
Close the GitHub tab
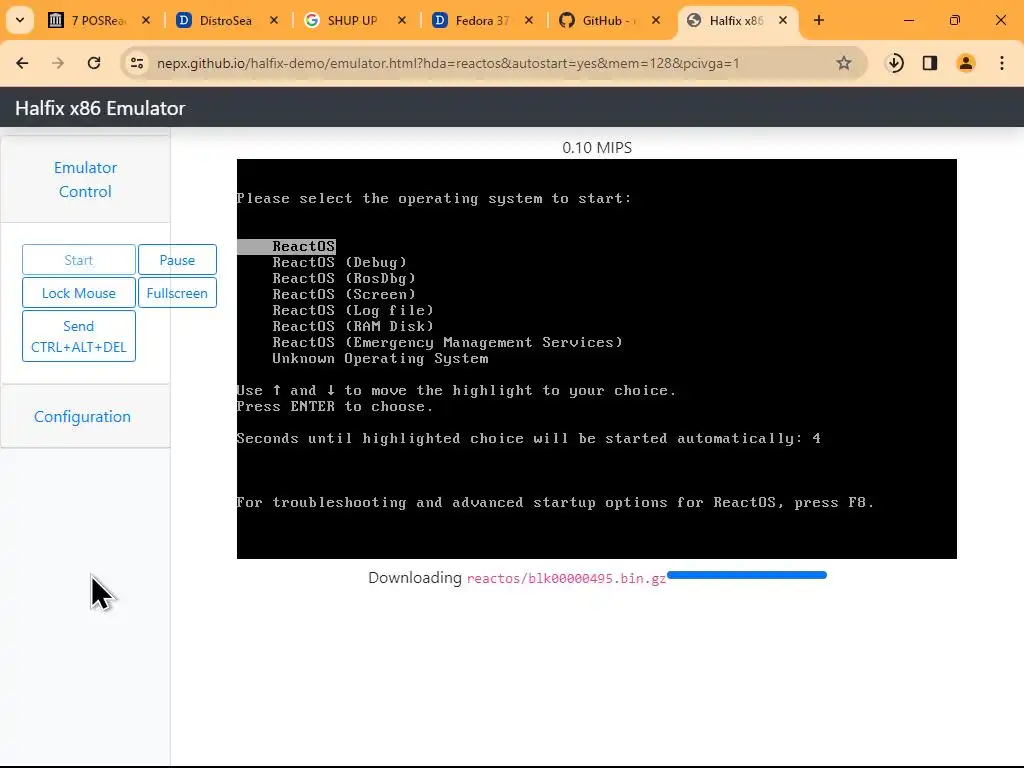[656, 20]
